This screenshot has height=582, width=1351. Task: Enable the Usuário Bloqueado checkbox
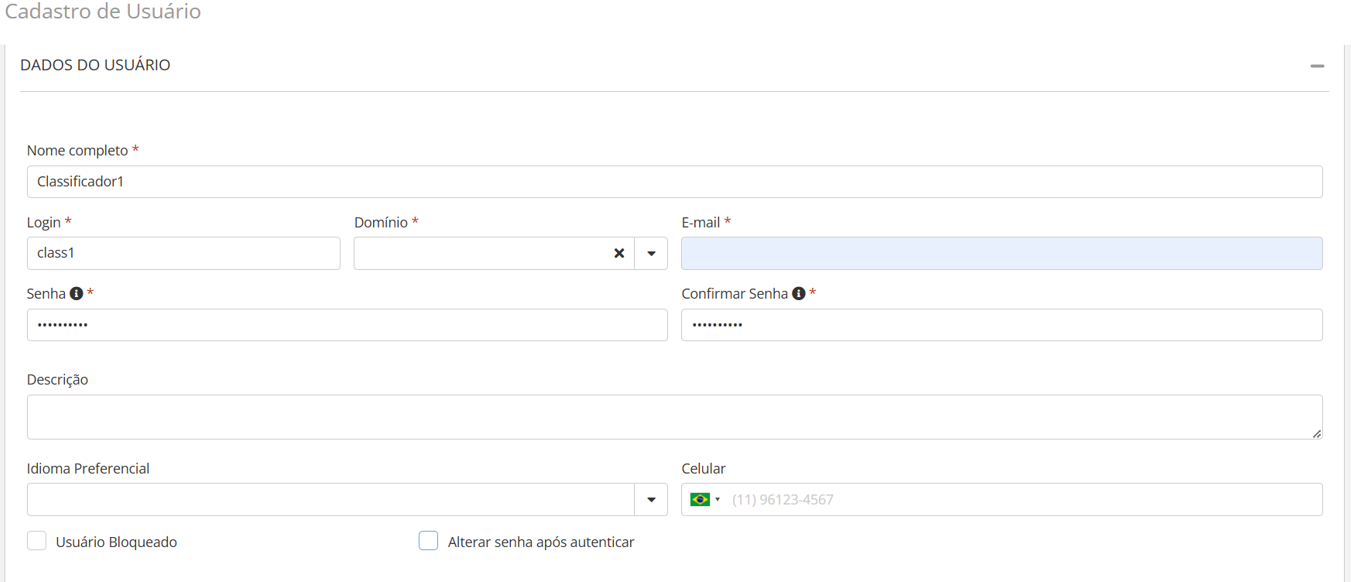pos(37,541)
